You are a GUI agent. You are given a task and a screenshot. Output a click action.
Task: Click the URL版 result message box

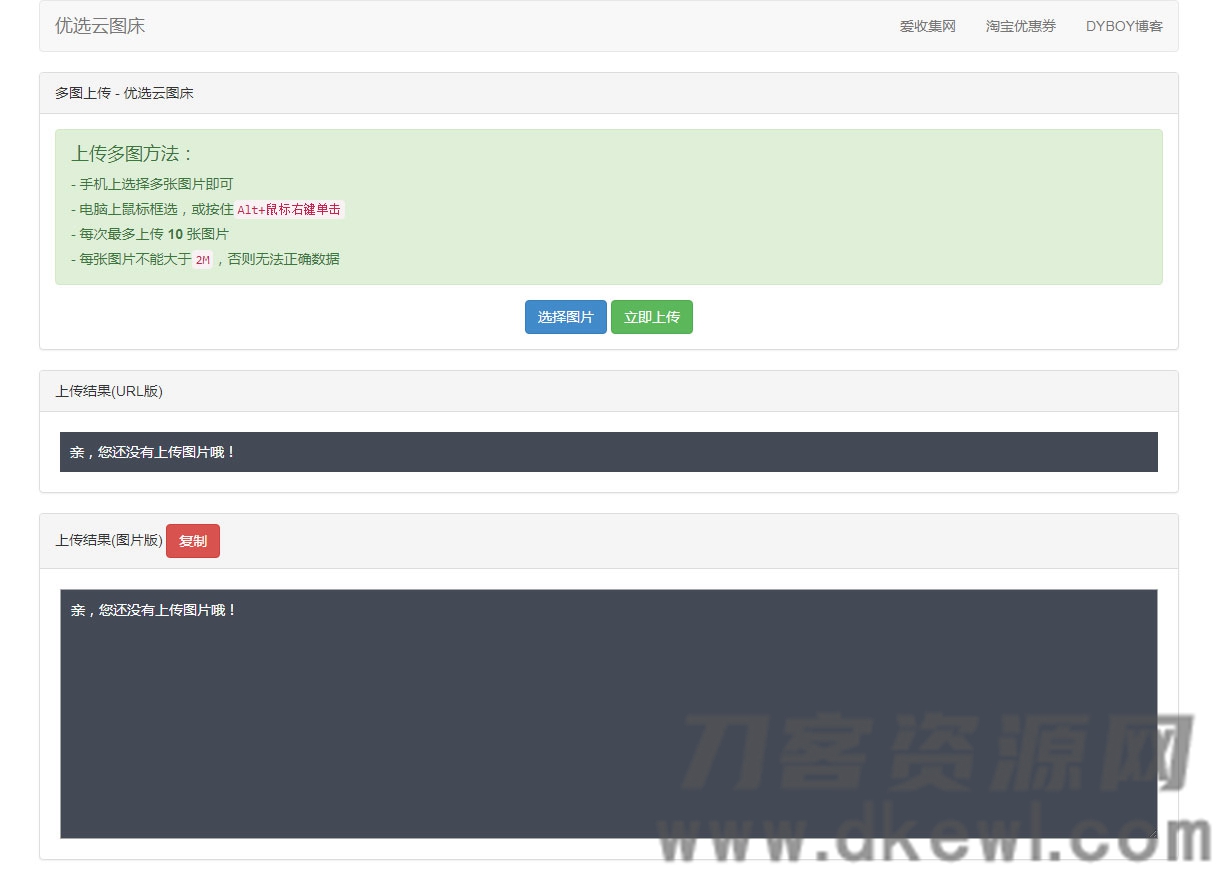[608, 452]
